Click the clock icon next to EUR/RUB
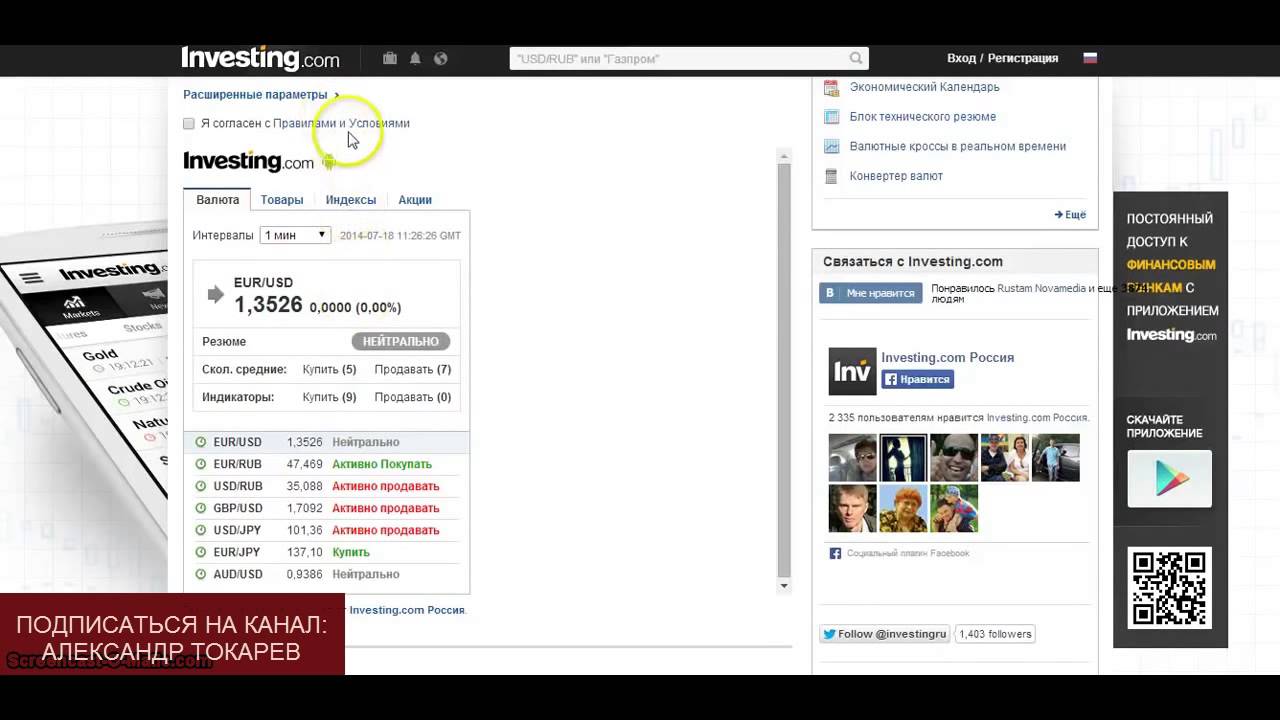The height and width of the screenshot is (720, 1280). pyautogui.click(x=200, y=464)
